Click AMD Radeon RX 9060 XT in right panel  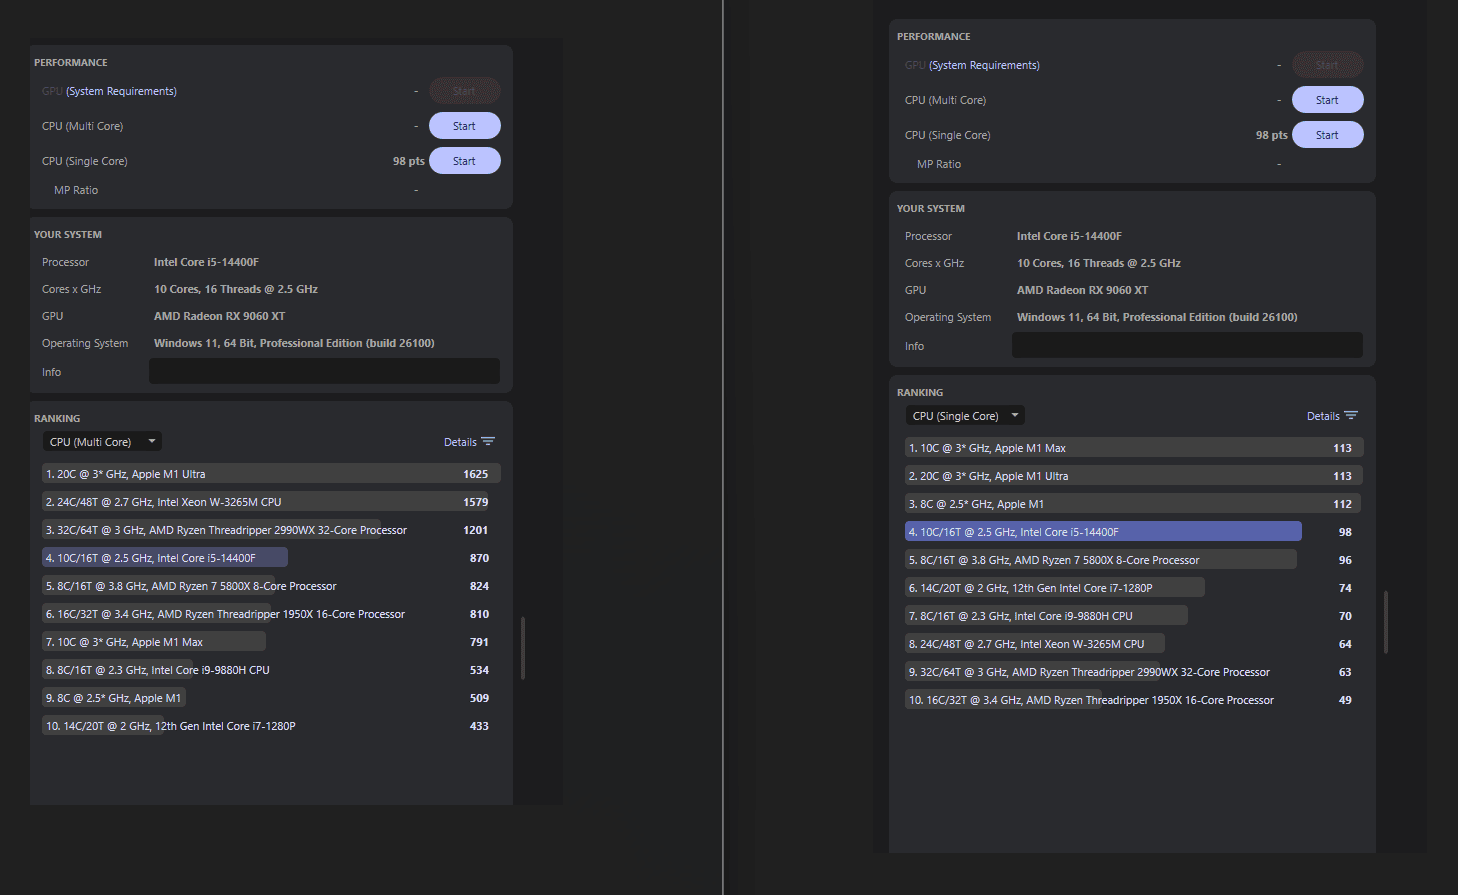[x=1082, y=290]
